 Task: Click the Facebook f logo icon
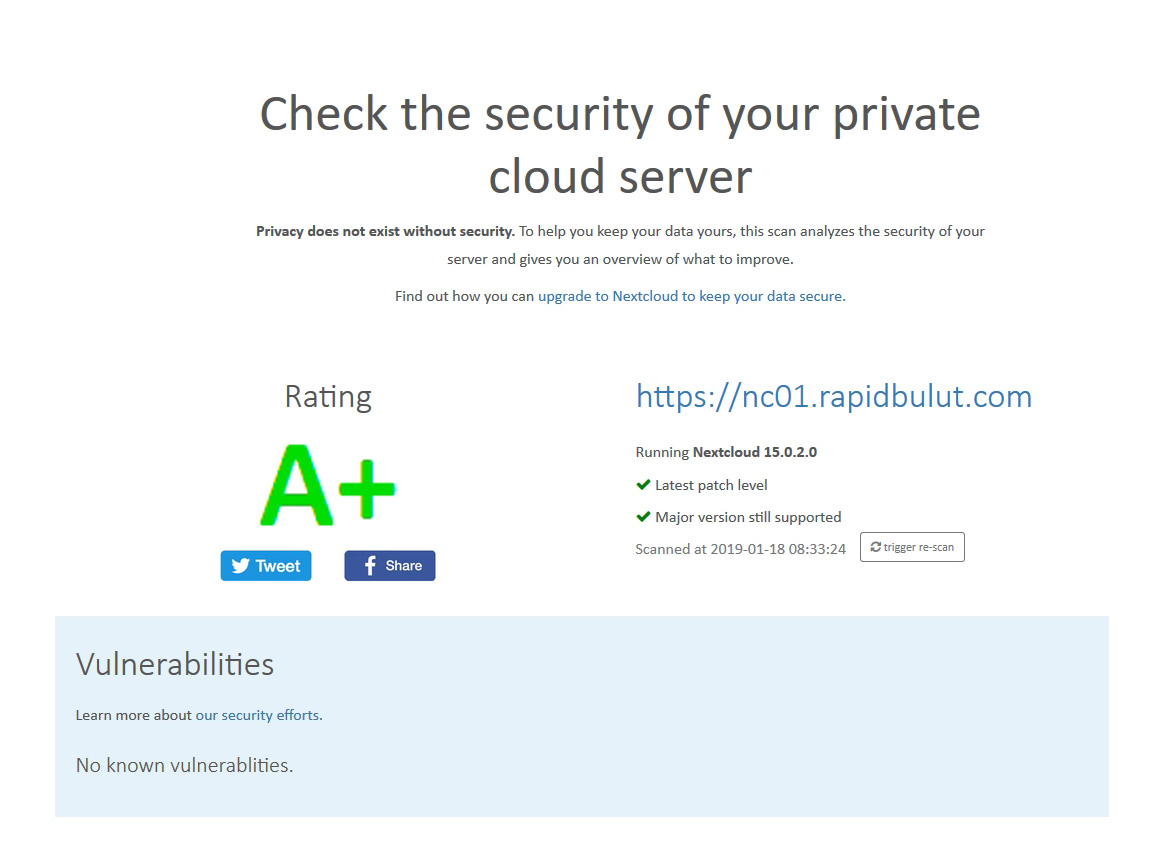click(370, 566)
